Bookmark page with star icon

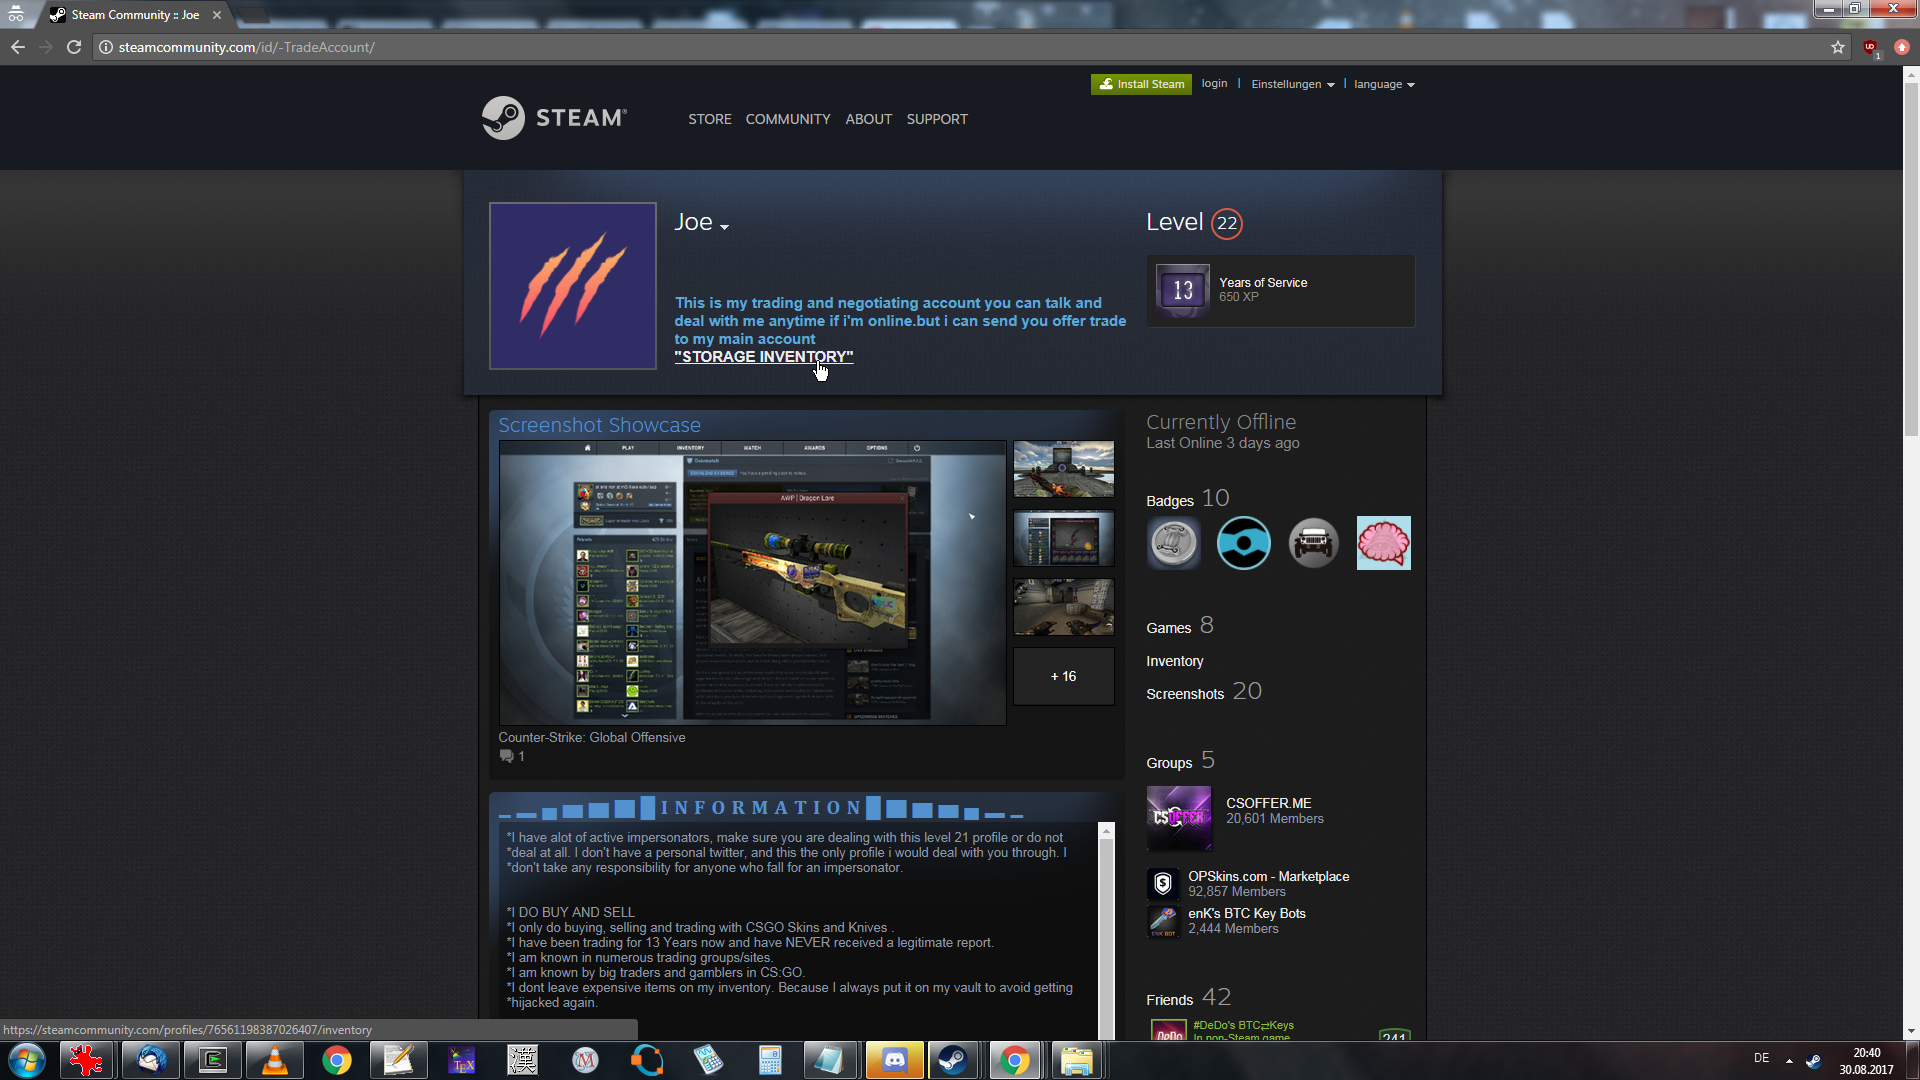click(1838, 47)
